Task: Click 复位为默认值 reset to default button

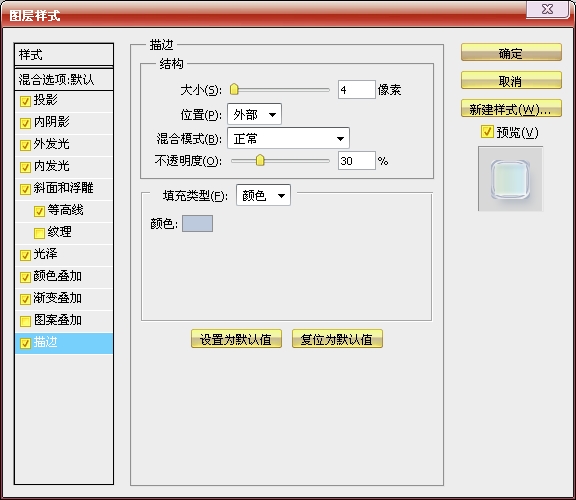Action: [x=337, y=339]
